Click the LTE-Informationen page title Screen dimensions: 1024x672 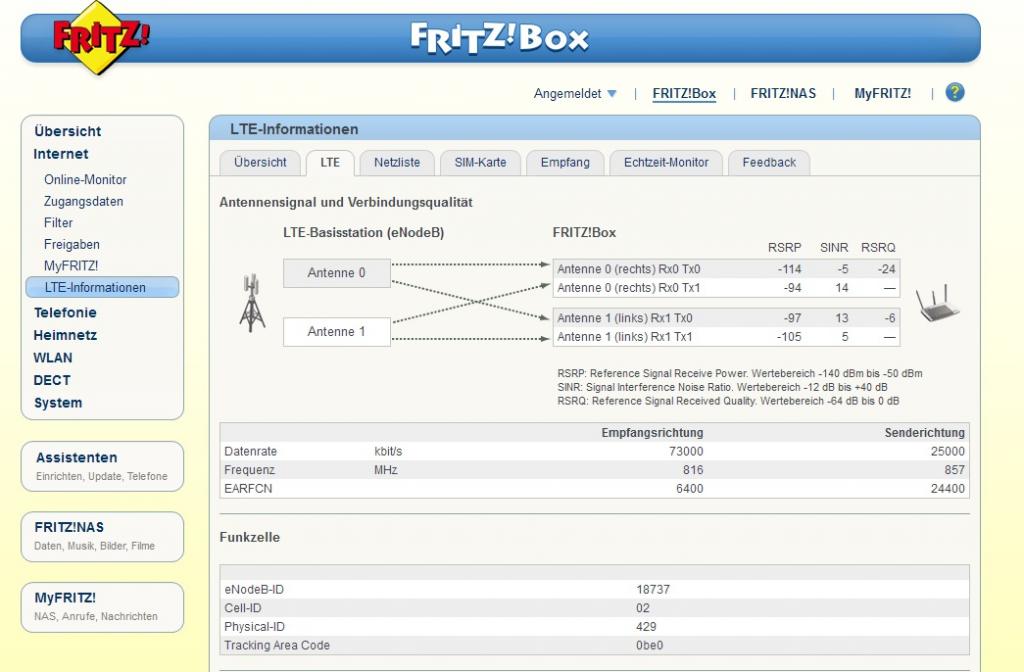coord(294,129)
